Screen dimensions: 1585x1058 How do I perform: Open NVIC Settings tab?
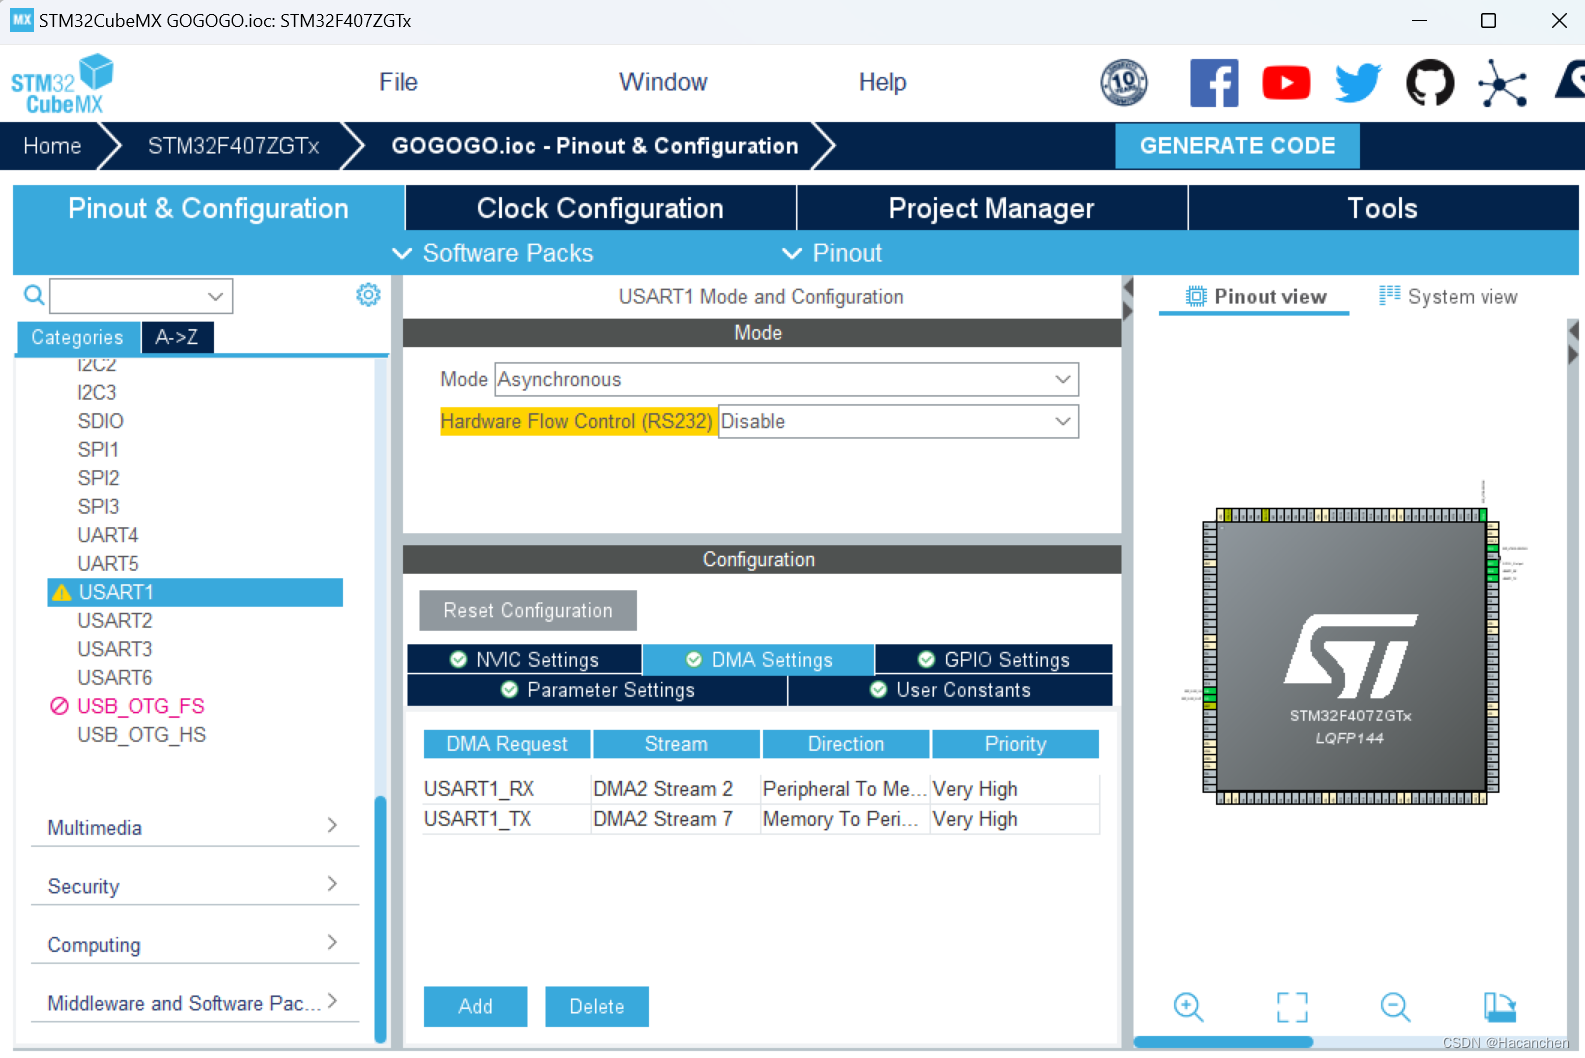[524, 659]
